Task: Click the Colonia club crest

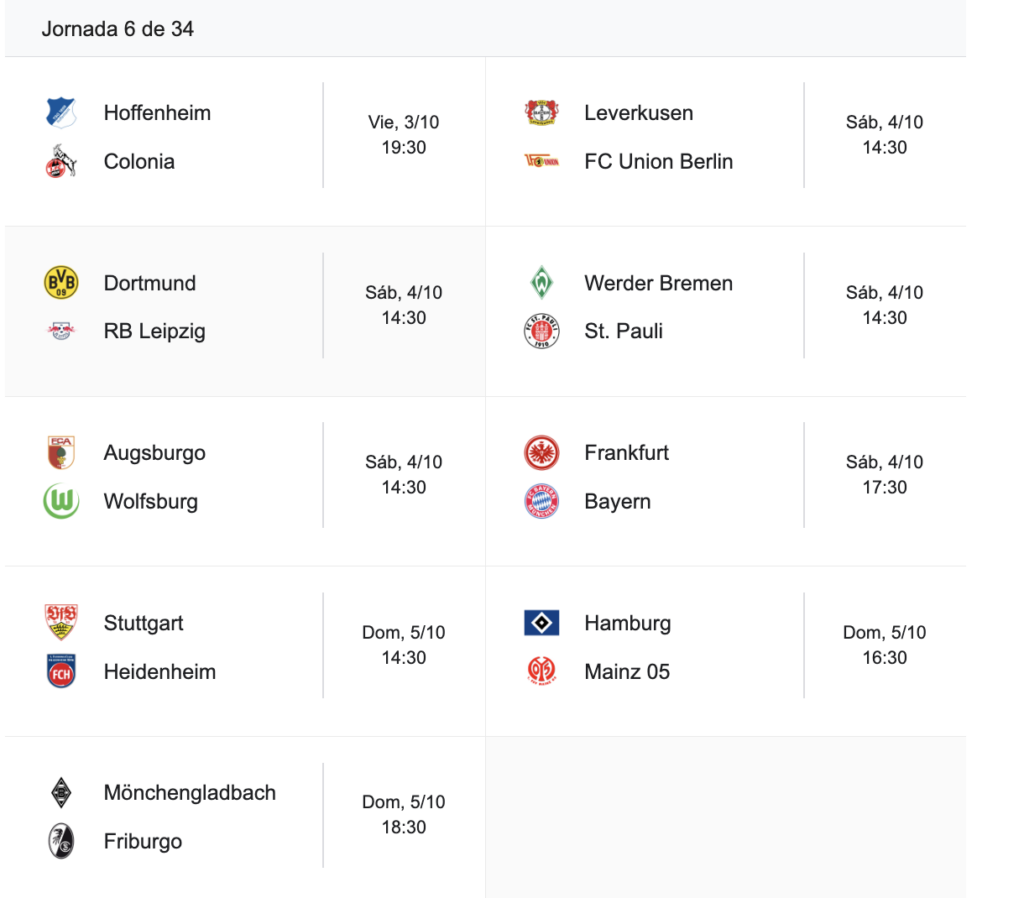Action: 61,162
